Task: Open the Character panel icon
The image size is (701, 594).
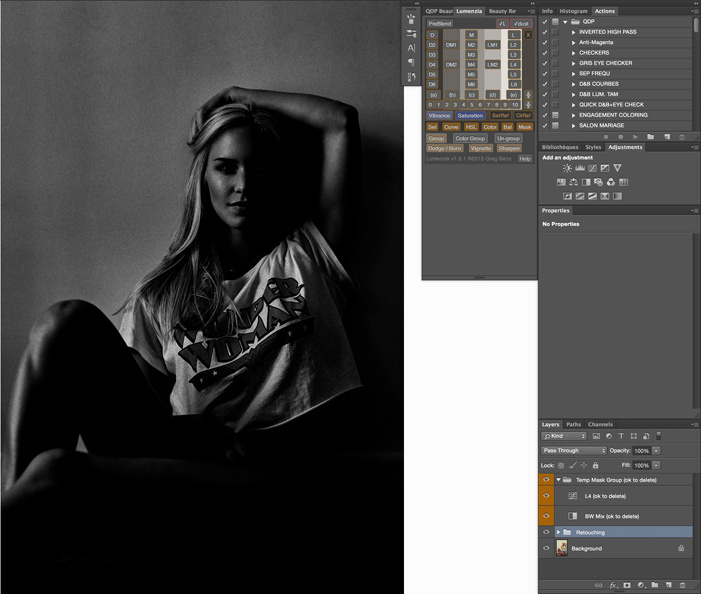Action: click(411, 48)
